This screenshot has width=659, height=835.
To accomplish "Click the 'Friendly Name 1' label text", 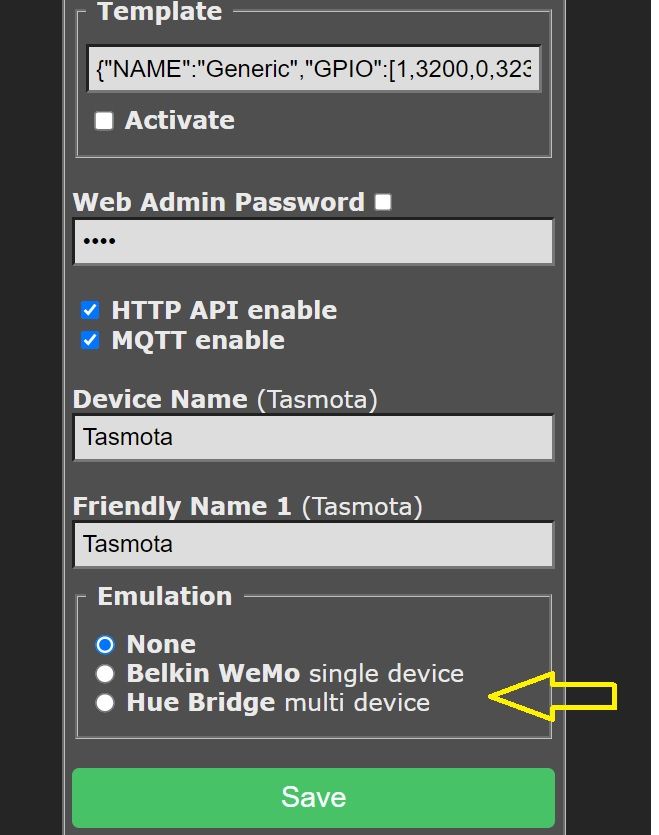I will pos(182,506).
